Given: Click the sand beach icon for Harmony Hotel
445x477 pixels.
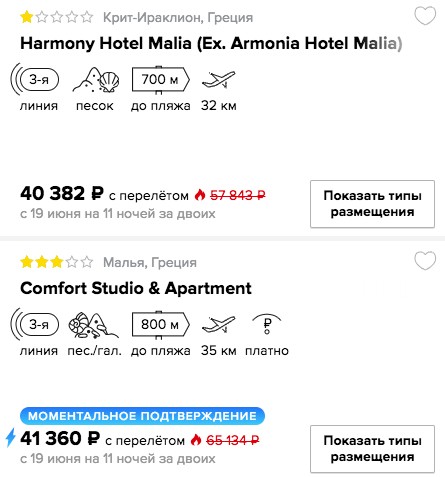Looking at the screenshot, I should click(x=95, y=80).
